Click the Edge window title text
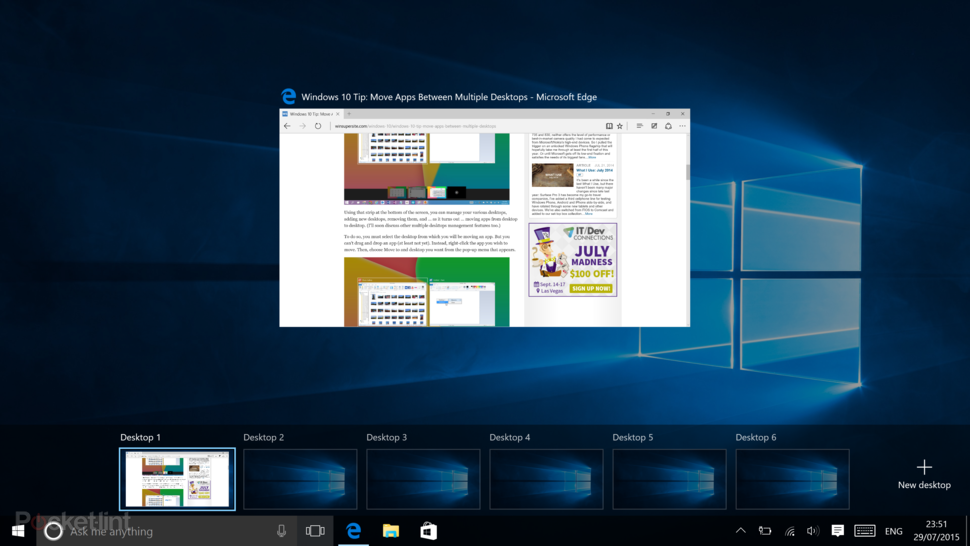 [x=449, y=96]
